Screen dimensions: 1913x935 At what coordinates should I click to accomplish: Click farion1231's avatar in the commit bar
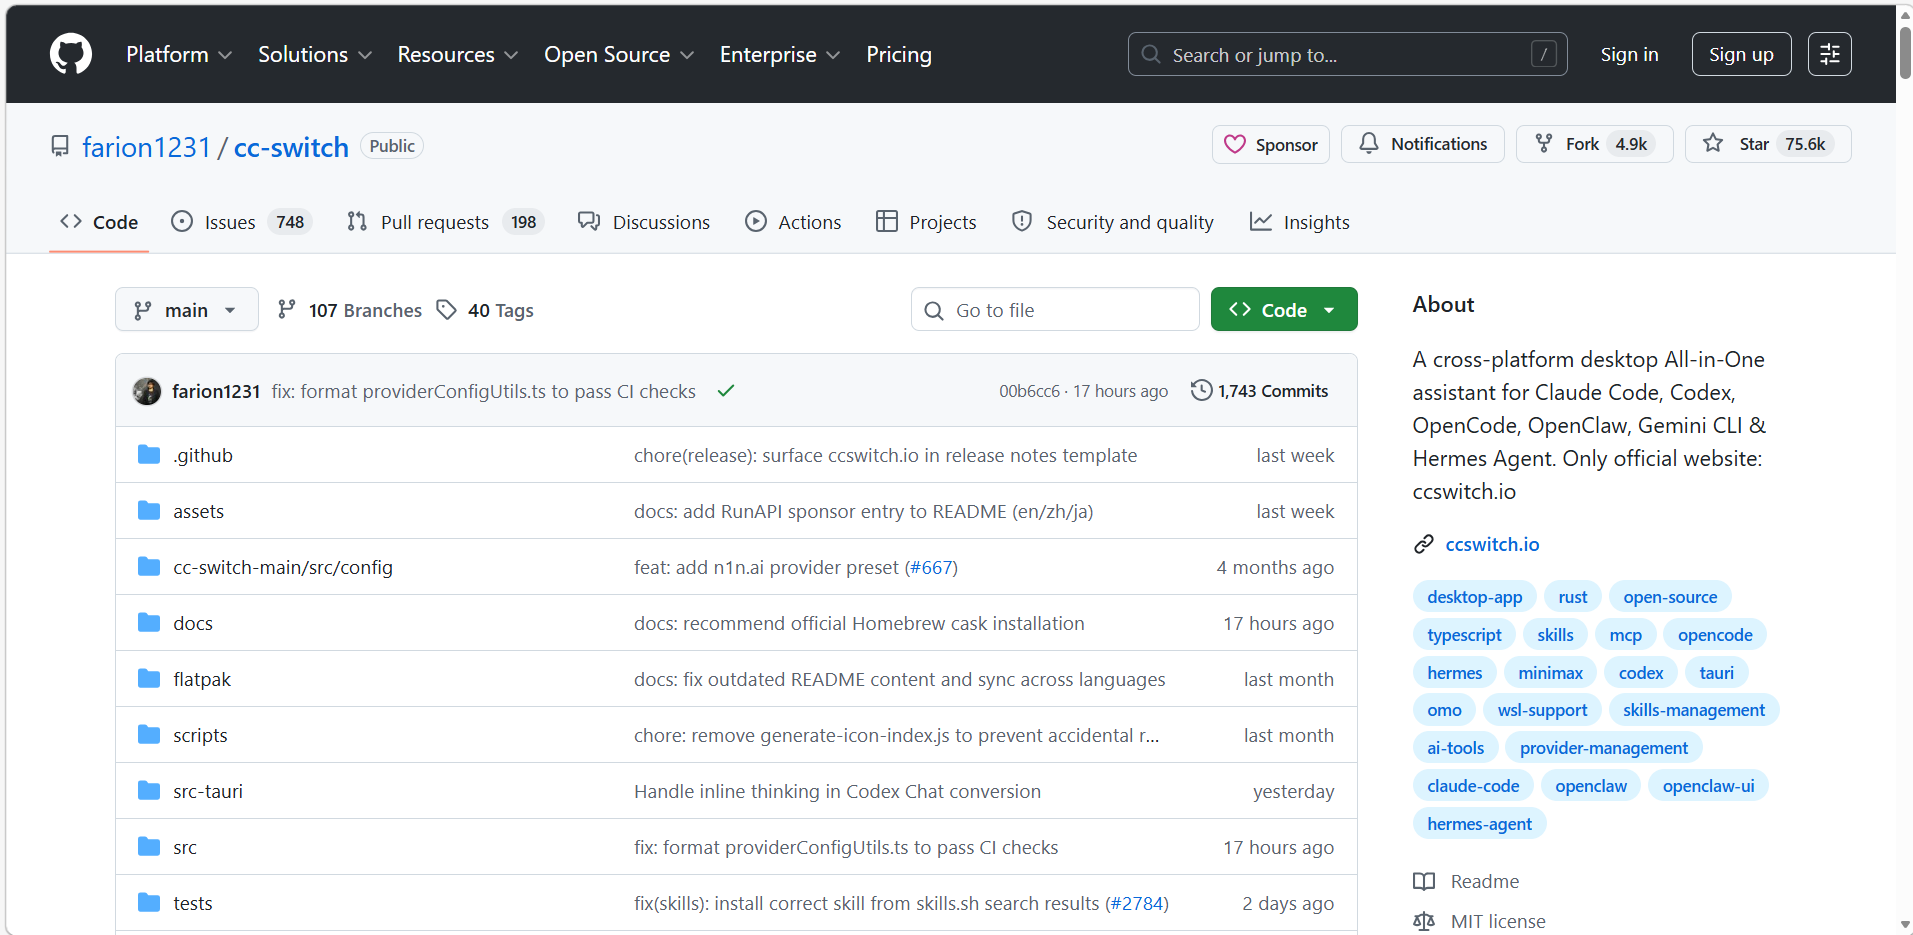(147, 391)
